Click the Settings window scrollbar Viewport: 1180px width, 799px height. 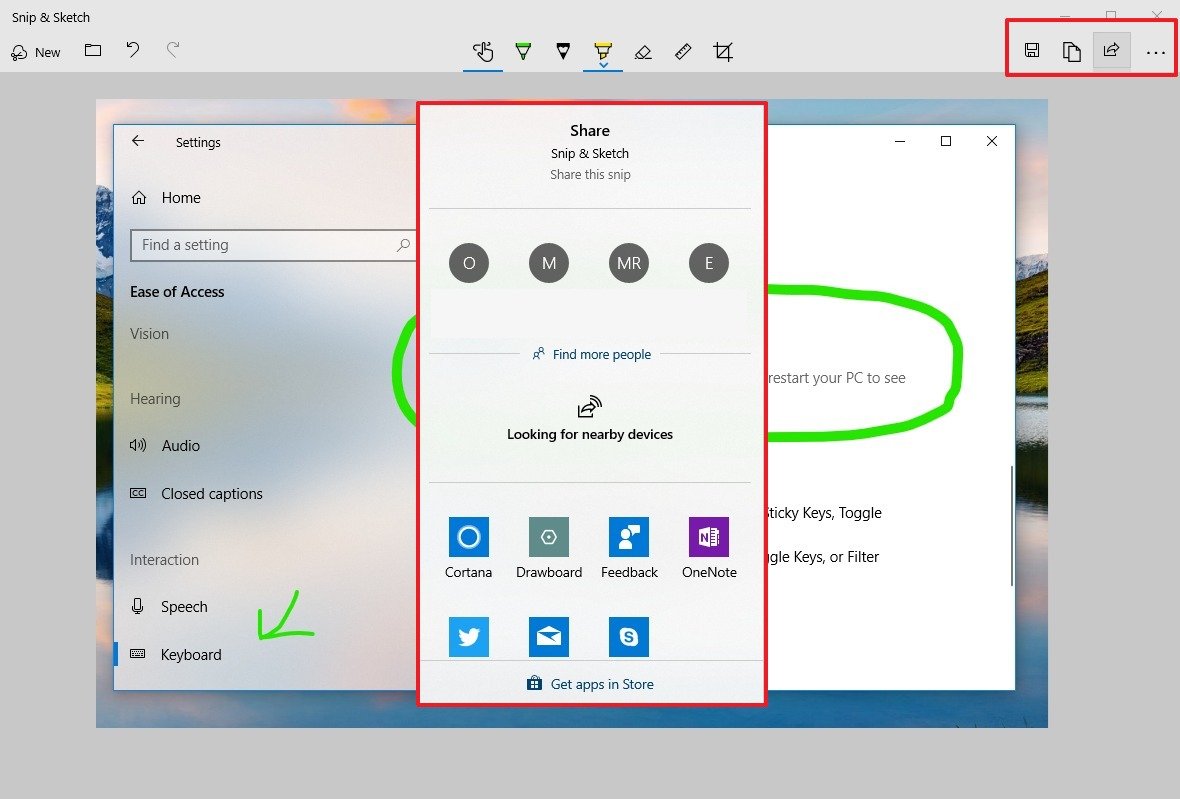point(1011,526)
